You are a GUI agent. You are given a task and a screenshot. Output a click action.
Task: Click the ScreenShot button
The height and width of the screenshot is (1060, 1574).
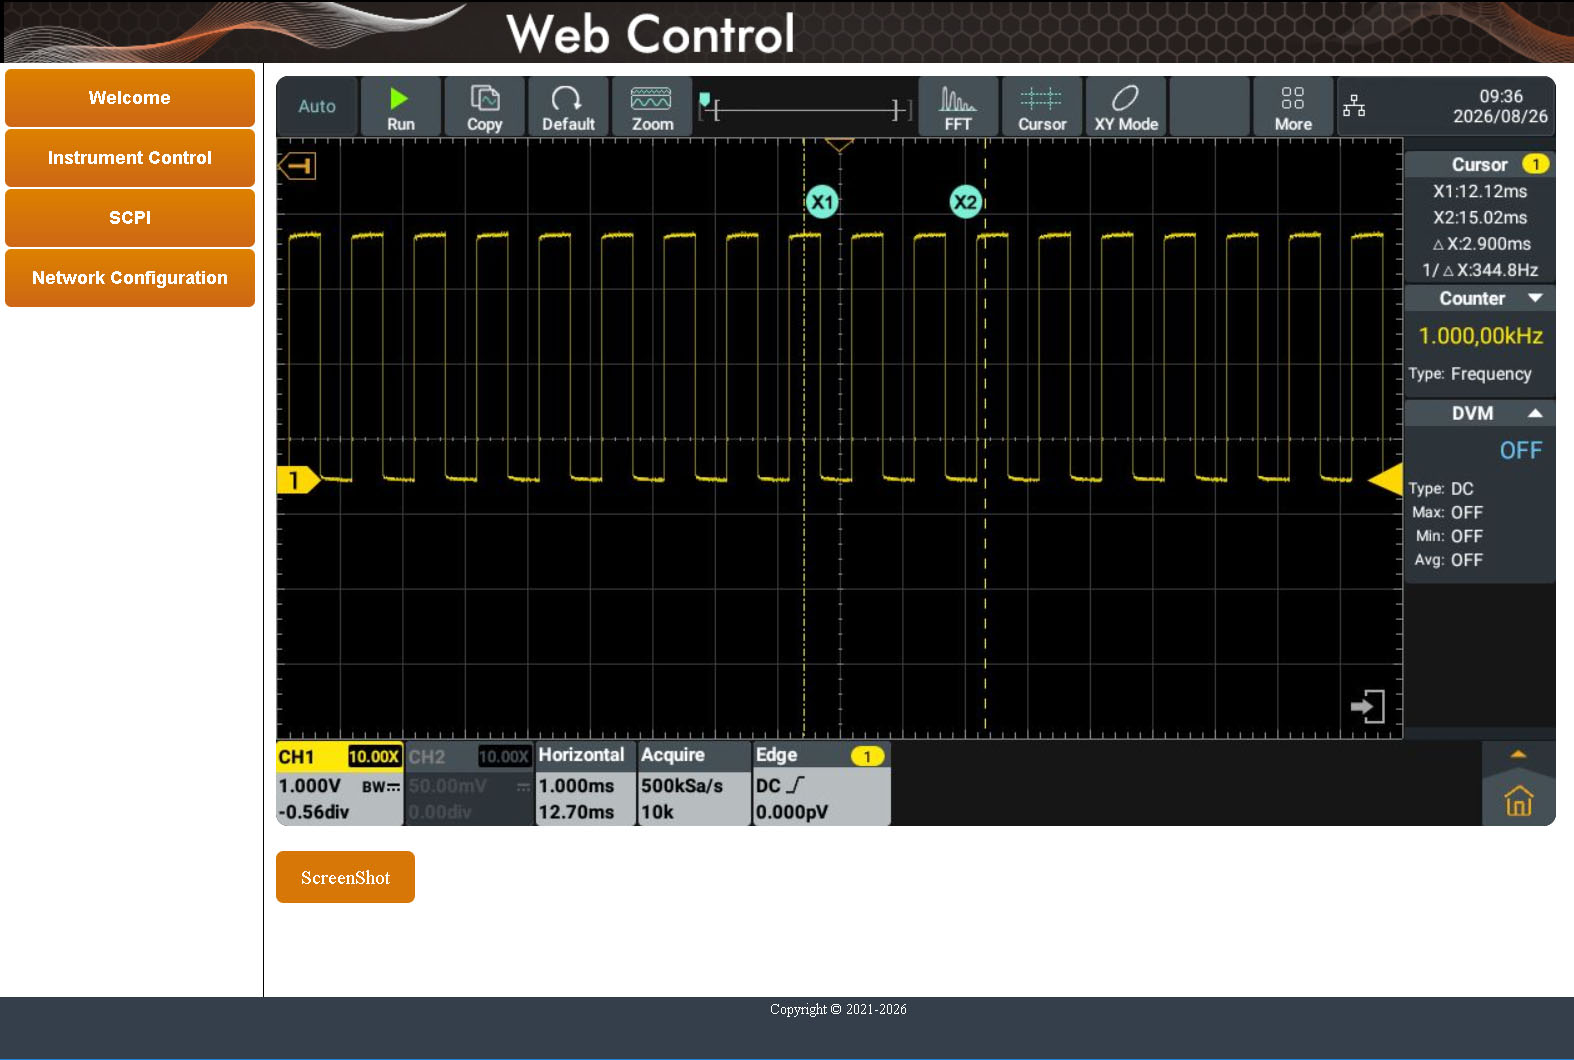[345, 877]
